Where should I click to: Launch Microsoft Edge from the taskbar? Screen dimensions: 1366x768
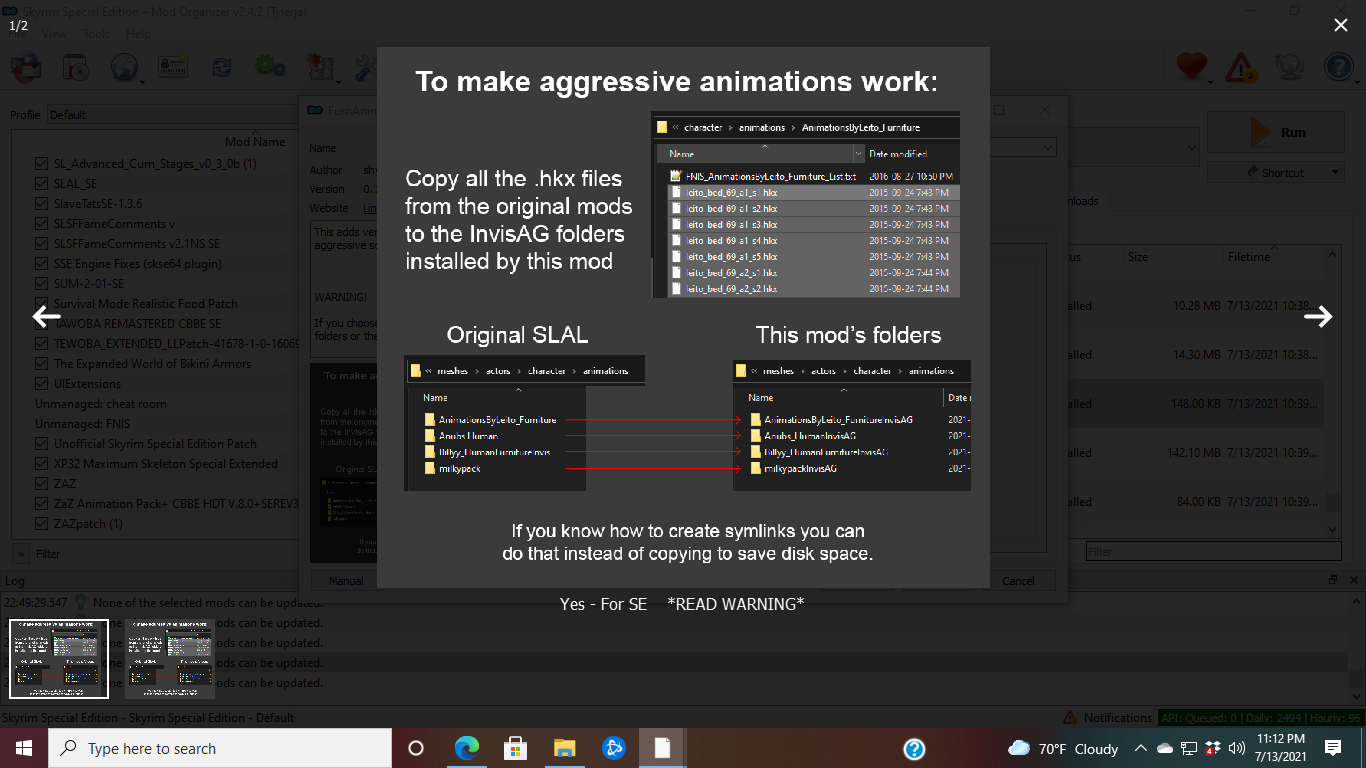466,748
